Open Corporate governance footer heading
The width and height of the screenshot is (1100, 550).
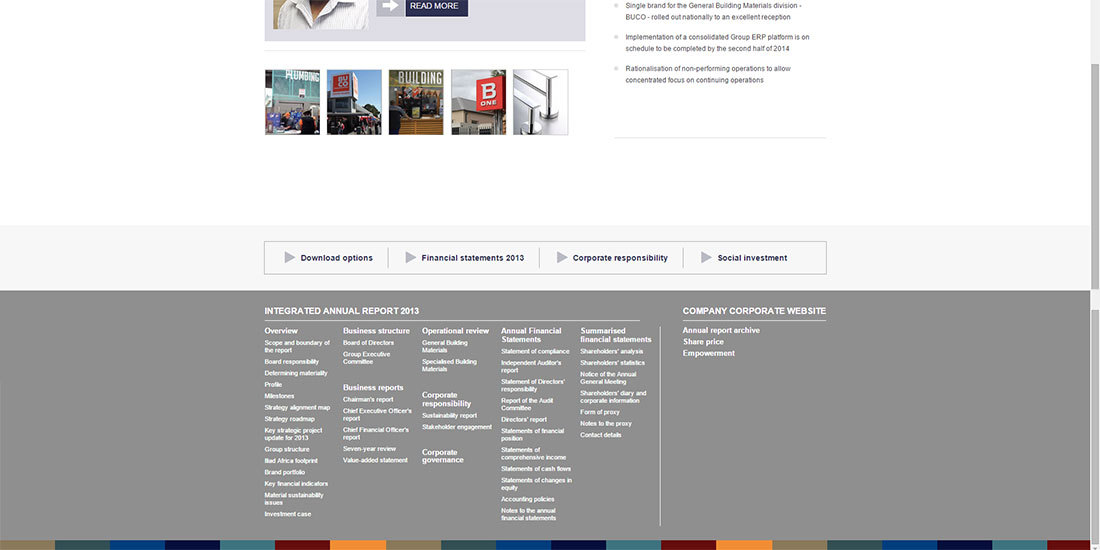[x=443, y=456]
